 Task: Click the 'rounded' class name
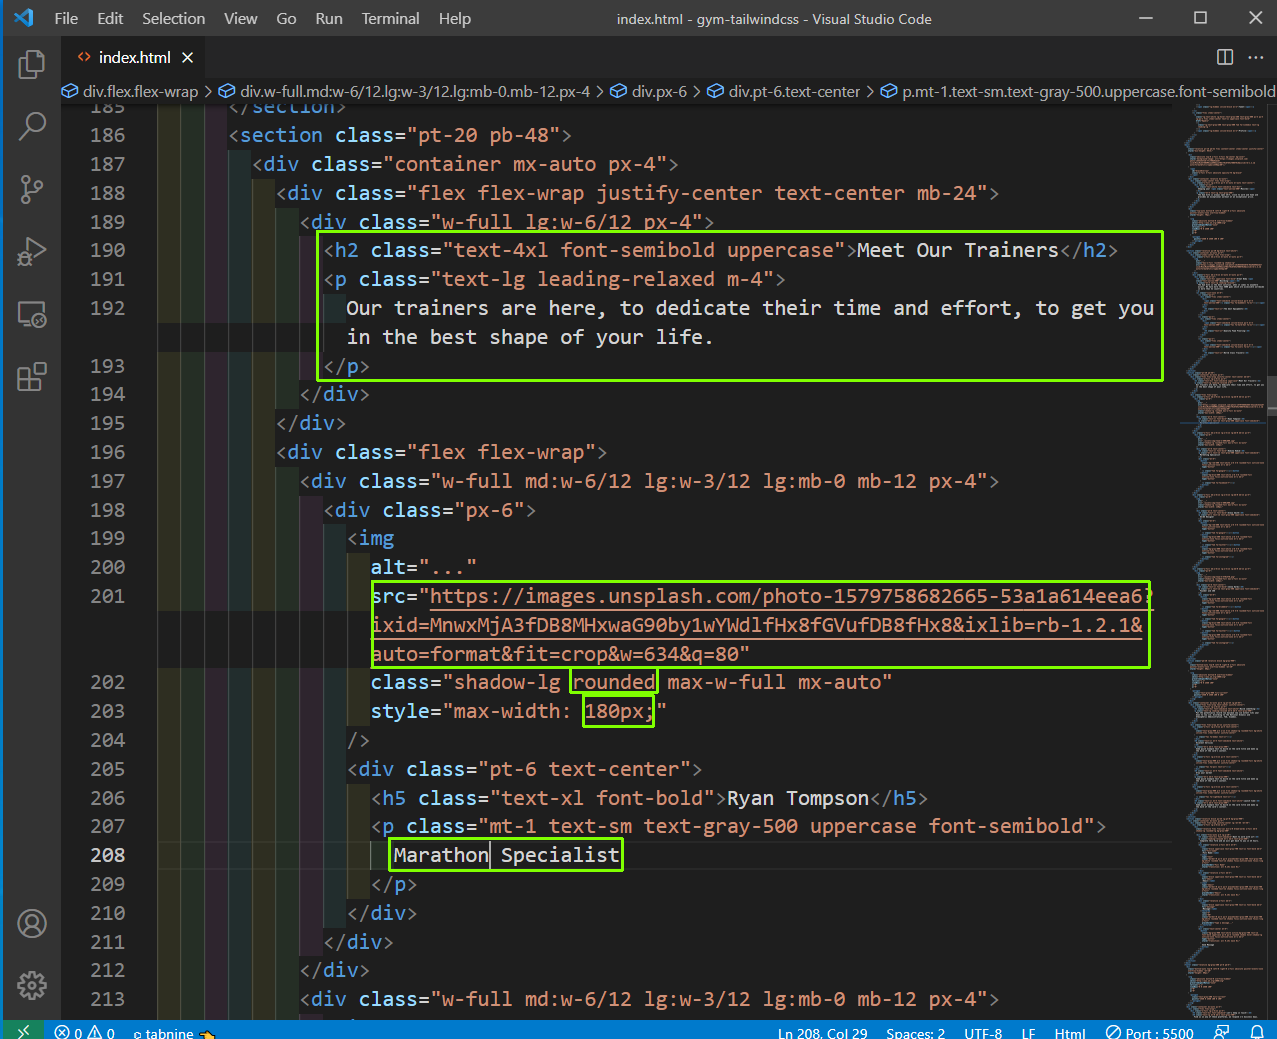click(x=614, y=682)
